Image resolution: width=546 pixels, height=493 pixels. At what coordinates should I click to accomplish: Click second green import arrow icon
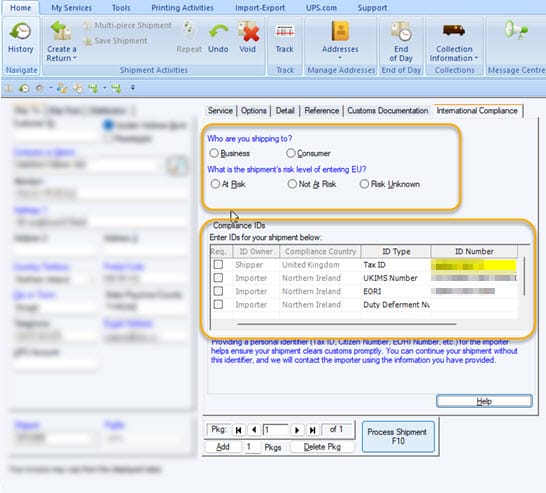point(116,88)
